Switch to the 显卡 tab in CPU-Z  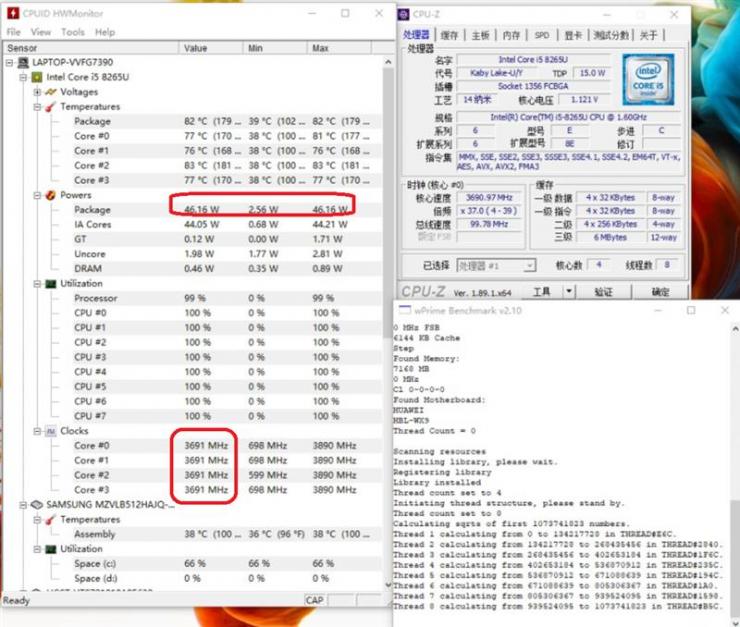(573, 35)
